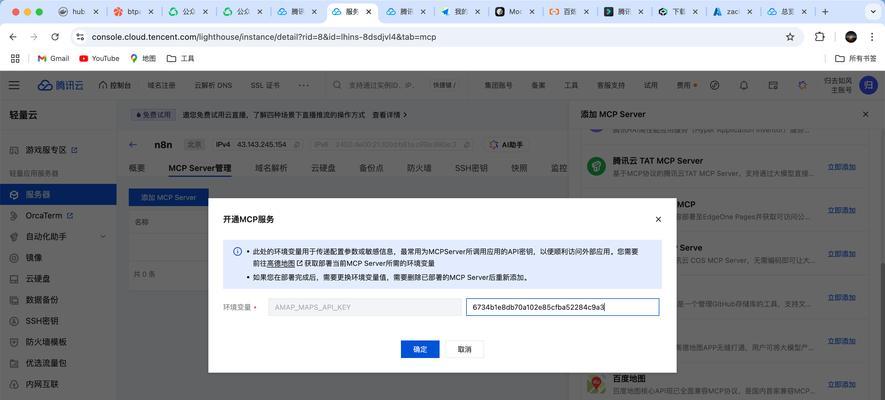Viewport: 885px width, 400px height.
Task: Click the 添加 MCP Server button
Action: (168, 197)
